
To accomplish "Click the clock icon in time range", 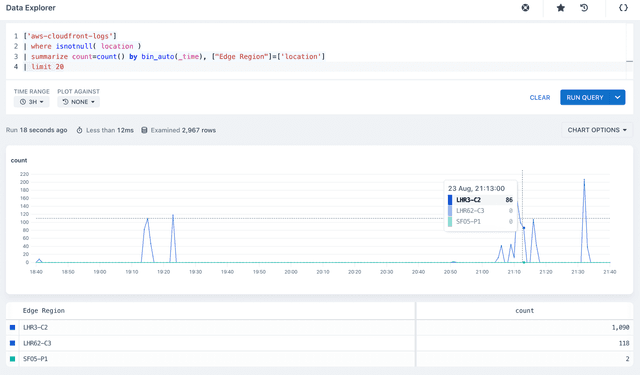I will tap(23, 102).
